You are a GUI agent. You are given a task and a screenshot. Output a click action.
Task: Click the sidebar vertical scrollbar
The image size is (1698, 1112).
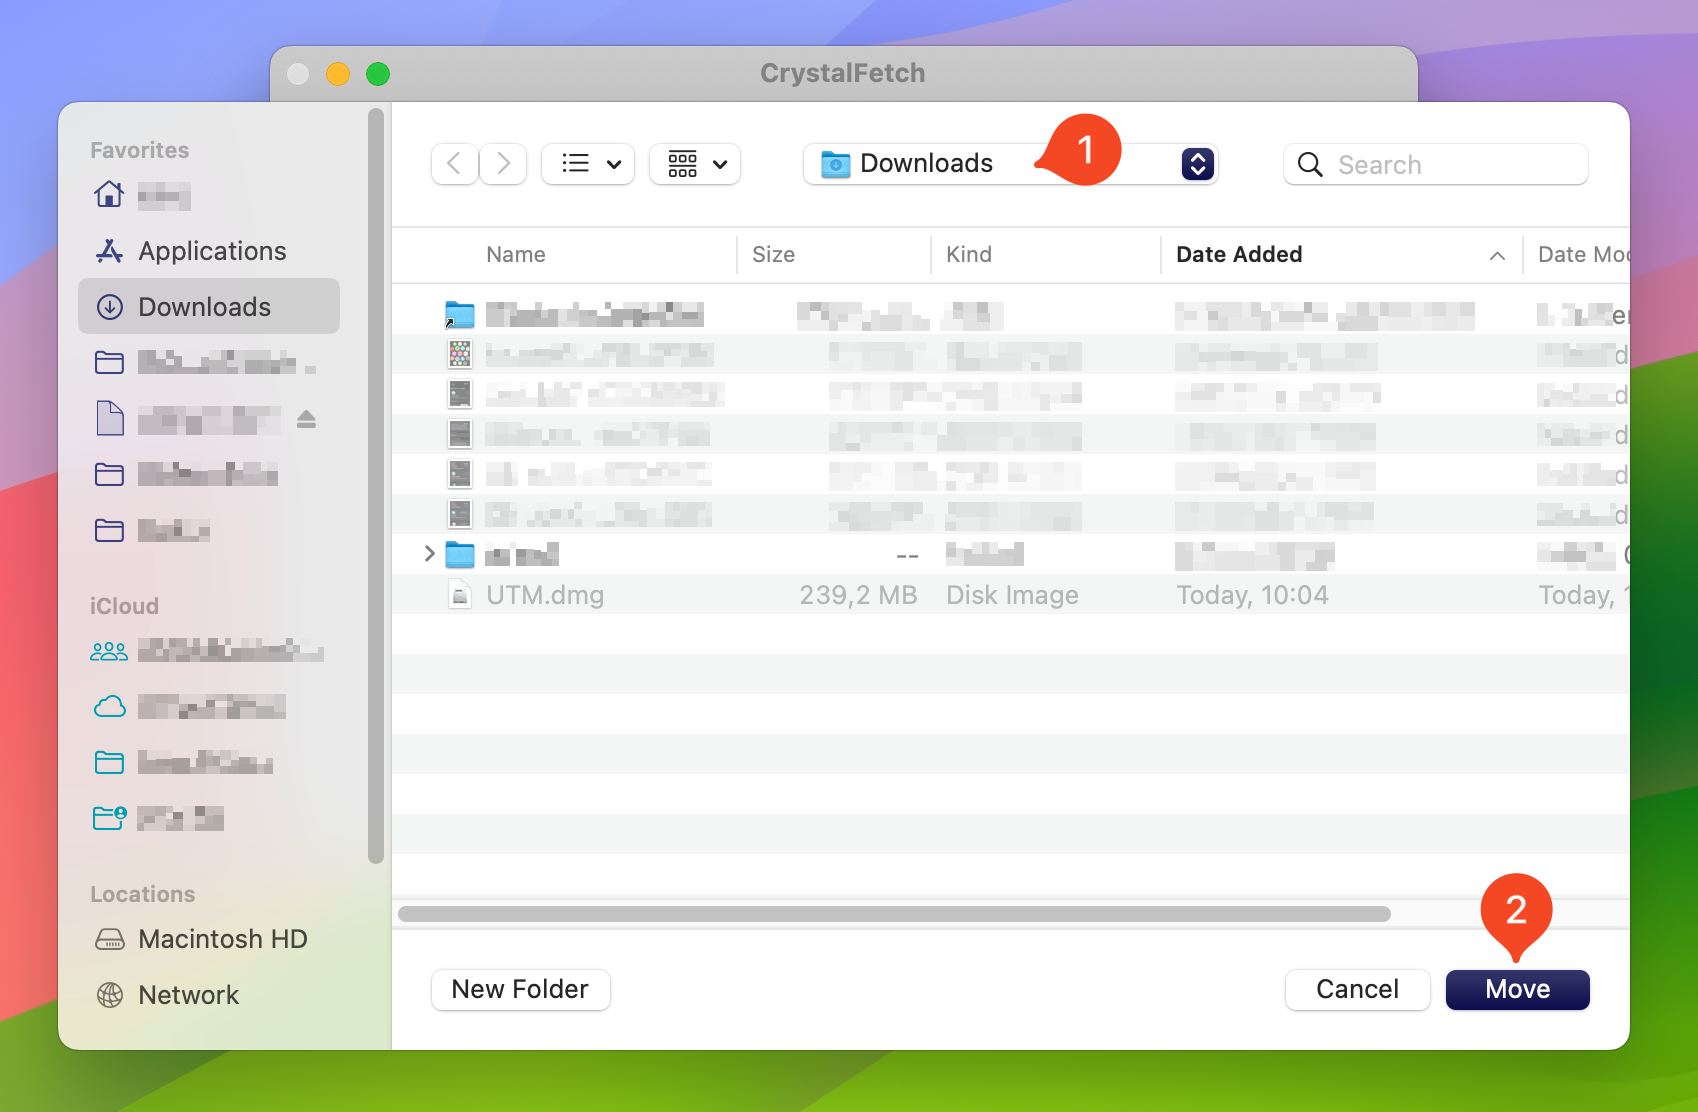pos(376,485)
